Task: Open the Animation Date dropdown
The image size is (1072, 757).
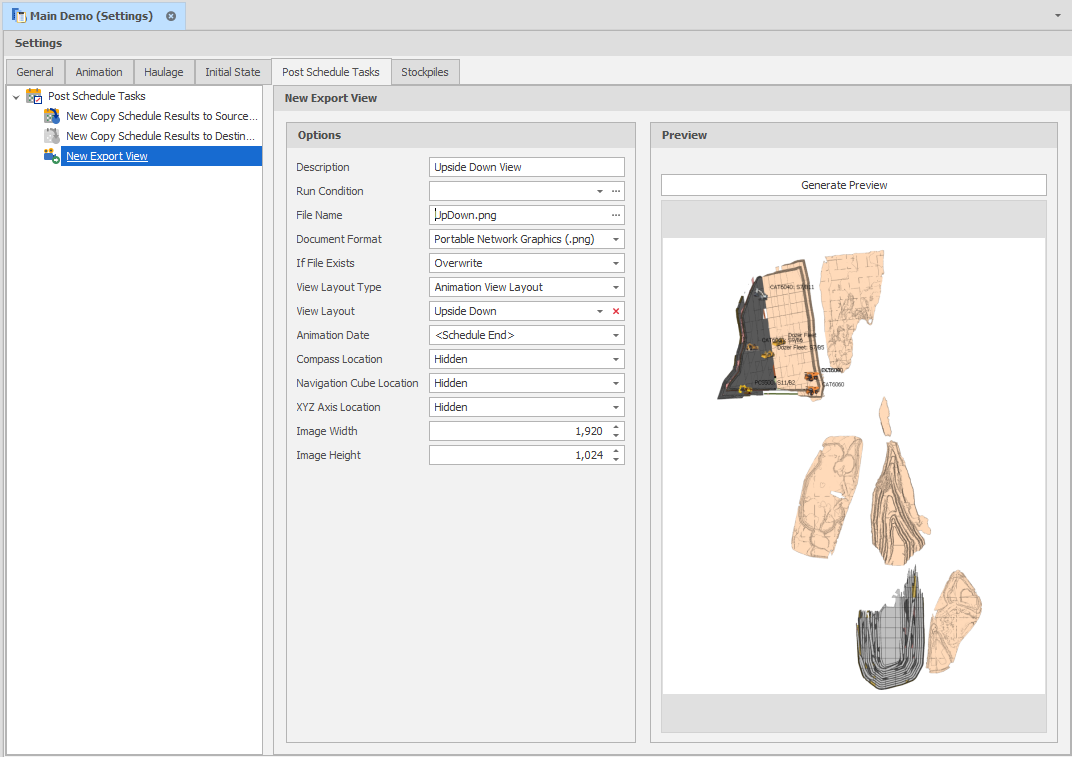Action: 616,335
